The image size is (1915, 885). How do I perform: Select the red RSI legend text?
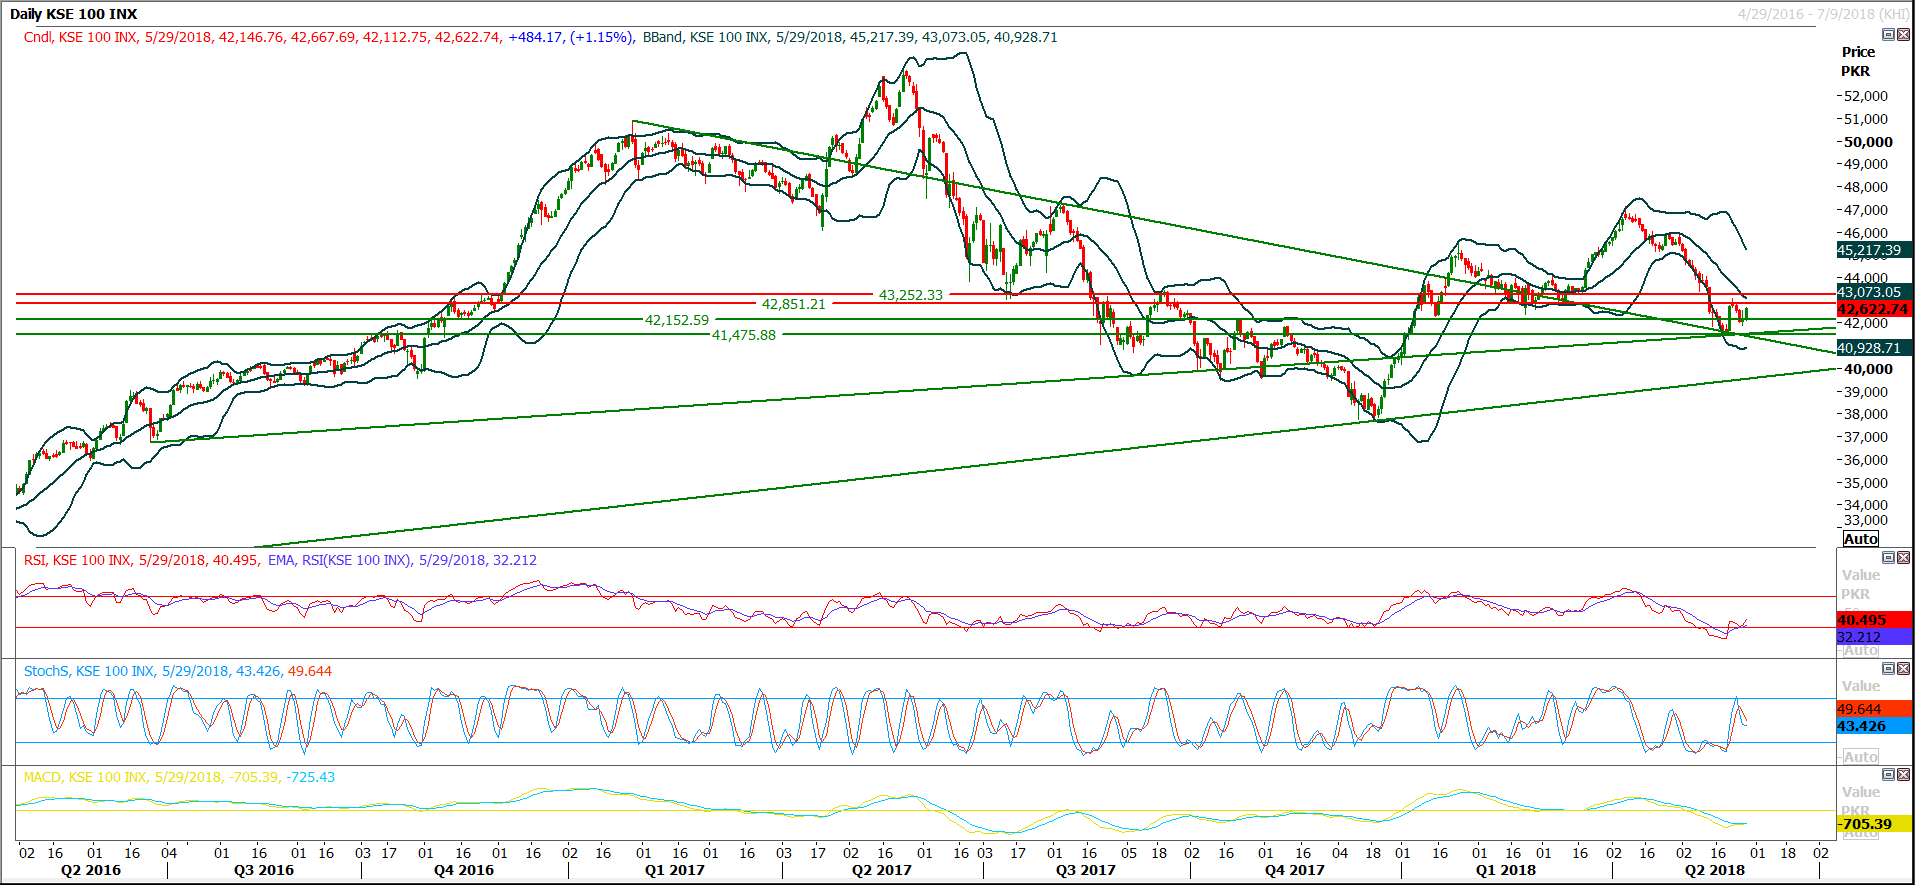pyautogui.click(x=141, y=560)
